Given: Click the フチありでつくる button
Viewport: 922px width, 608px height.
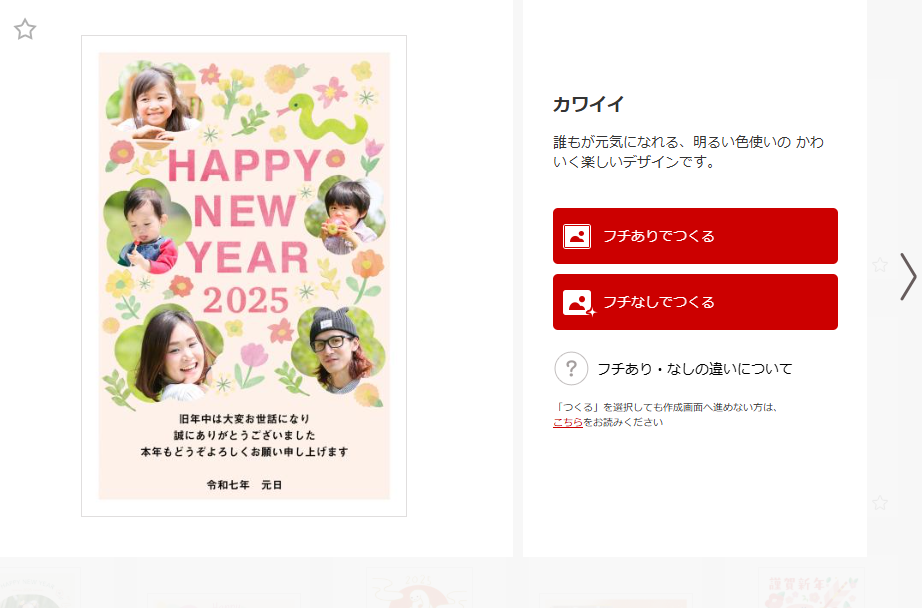Looking at the screenshot, I should click(695, 236).
